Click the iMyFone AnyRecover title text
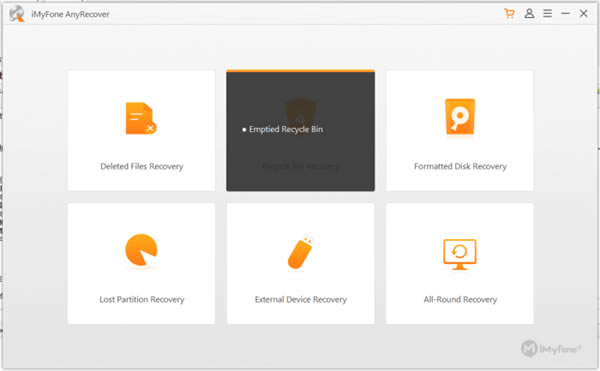 coord(70,15)
